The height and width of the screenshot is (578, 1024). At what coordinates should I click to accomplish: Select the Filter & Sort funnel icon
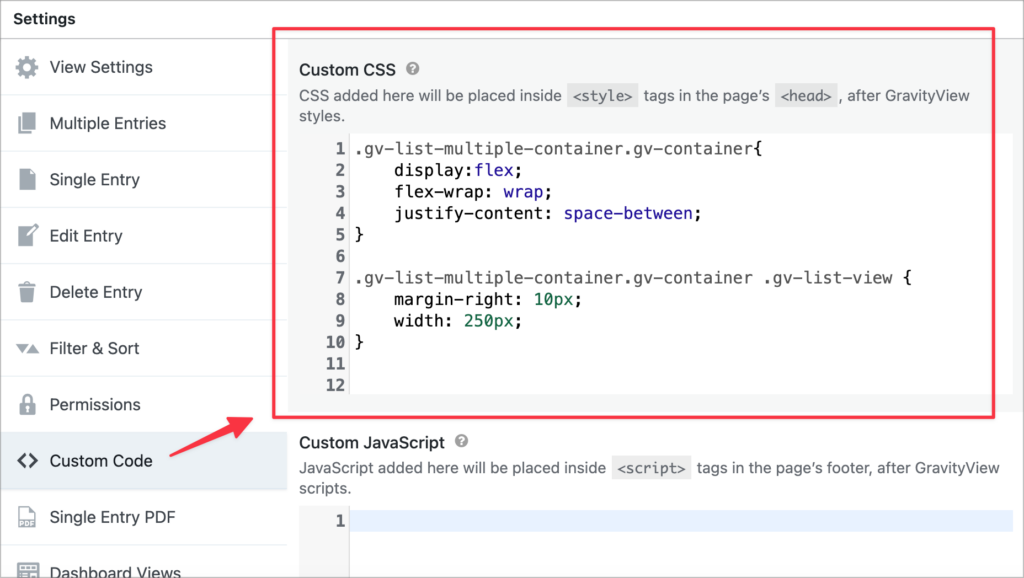[29, 347]
